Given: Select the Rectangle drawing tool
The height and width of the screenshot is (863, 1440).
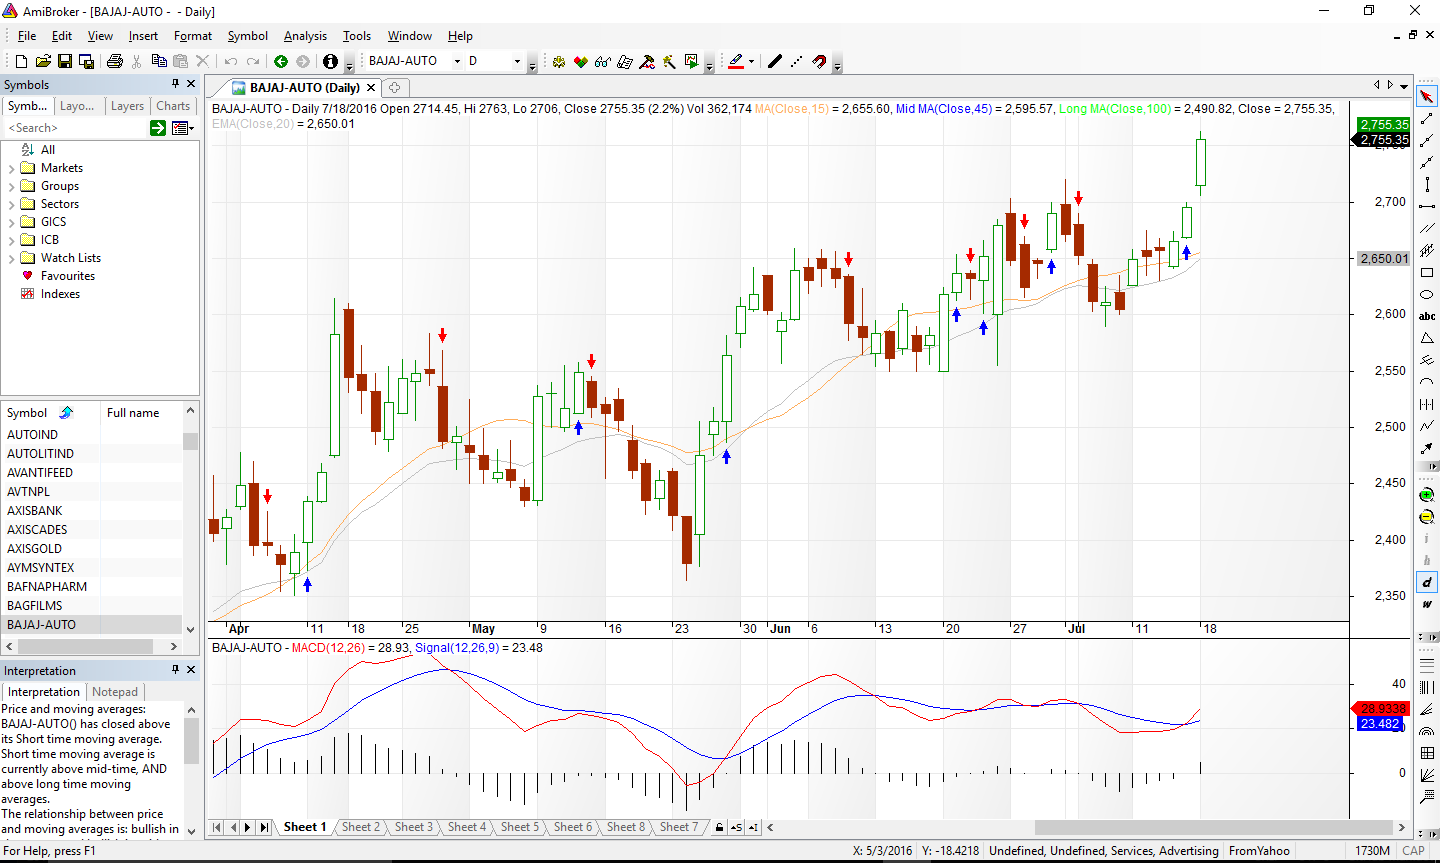Looking at the screenshot, I should (x=1427, y=272).
